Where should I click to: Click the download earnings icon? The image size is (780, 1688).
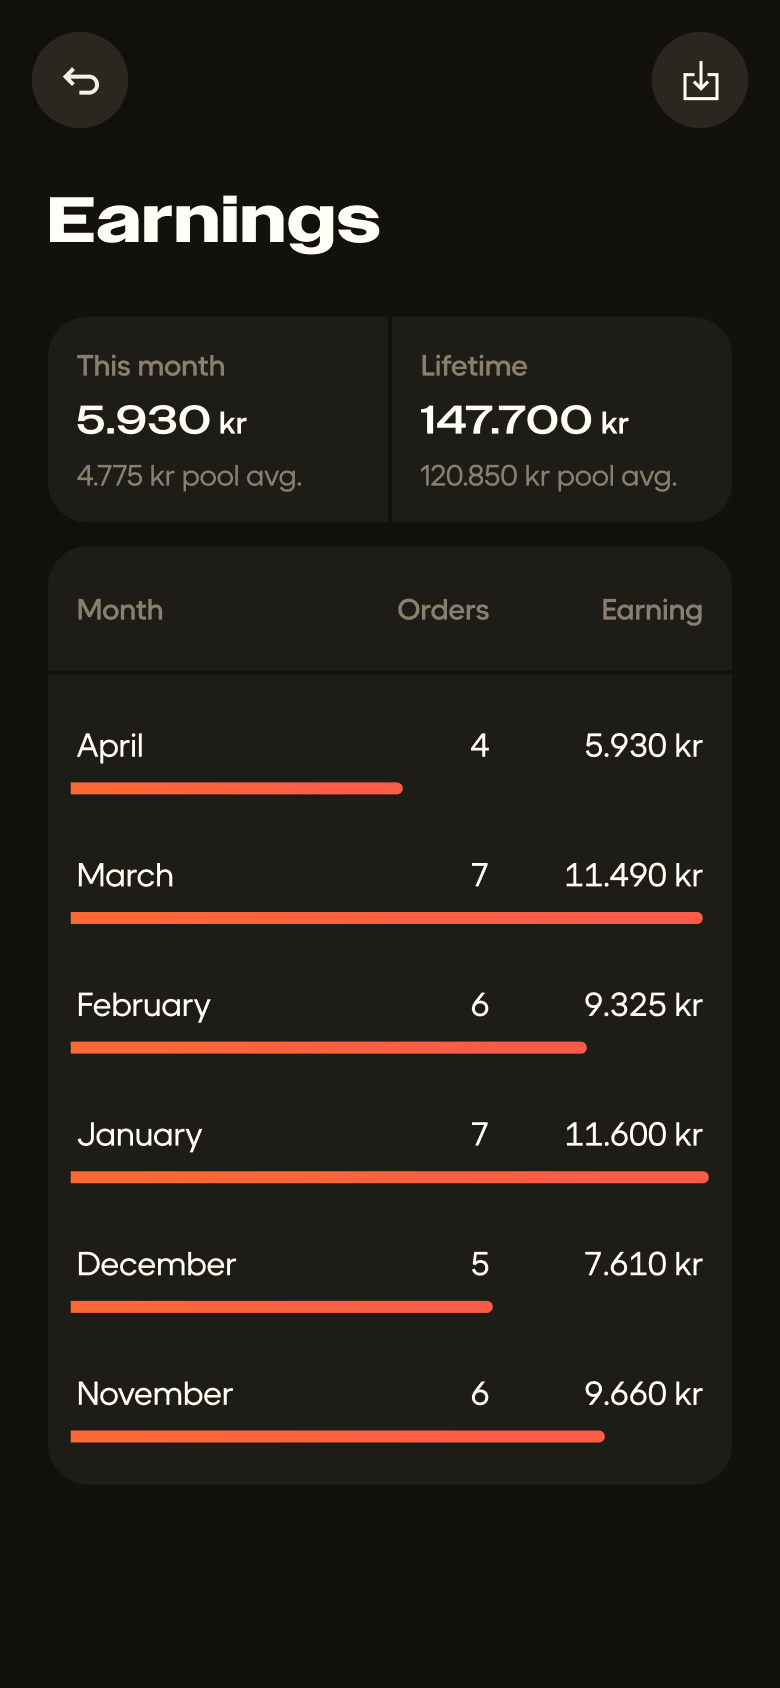coord(700,80)
